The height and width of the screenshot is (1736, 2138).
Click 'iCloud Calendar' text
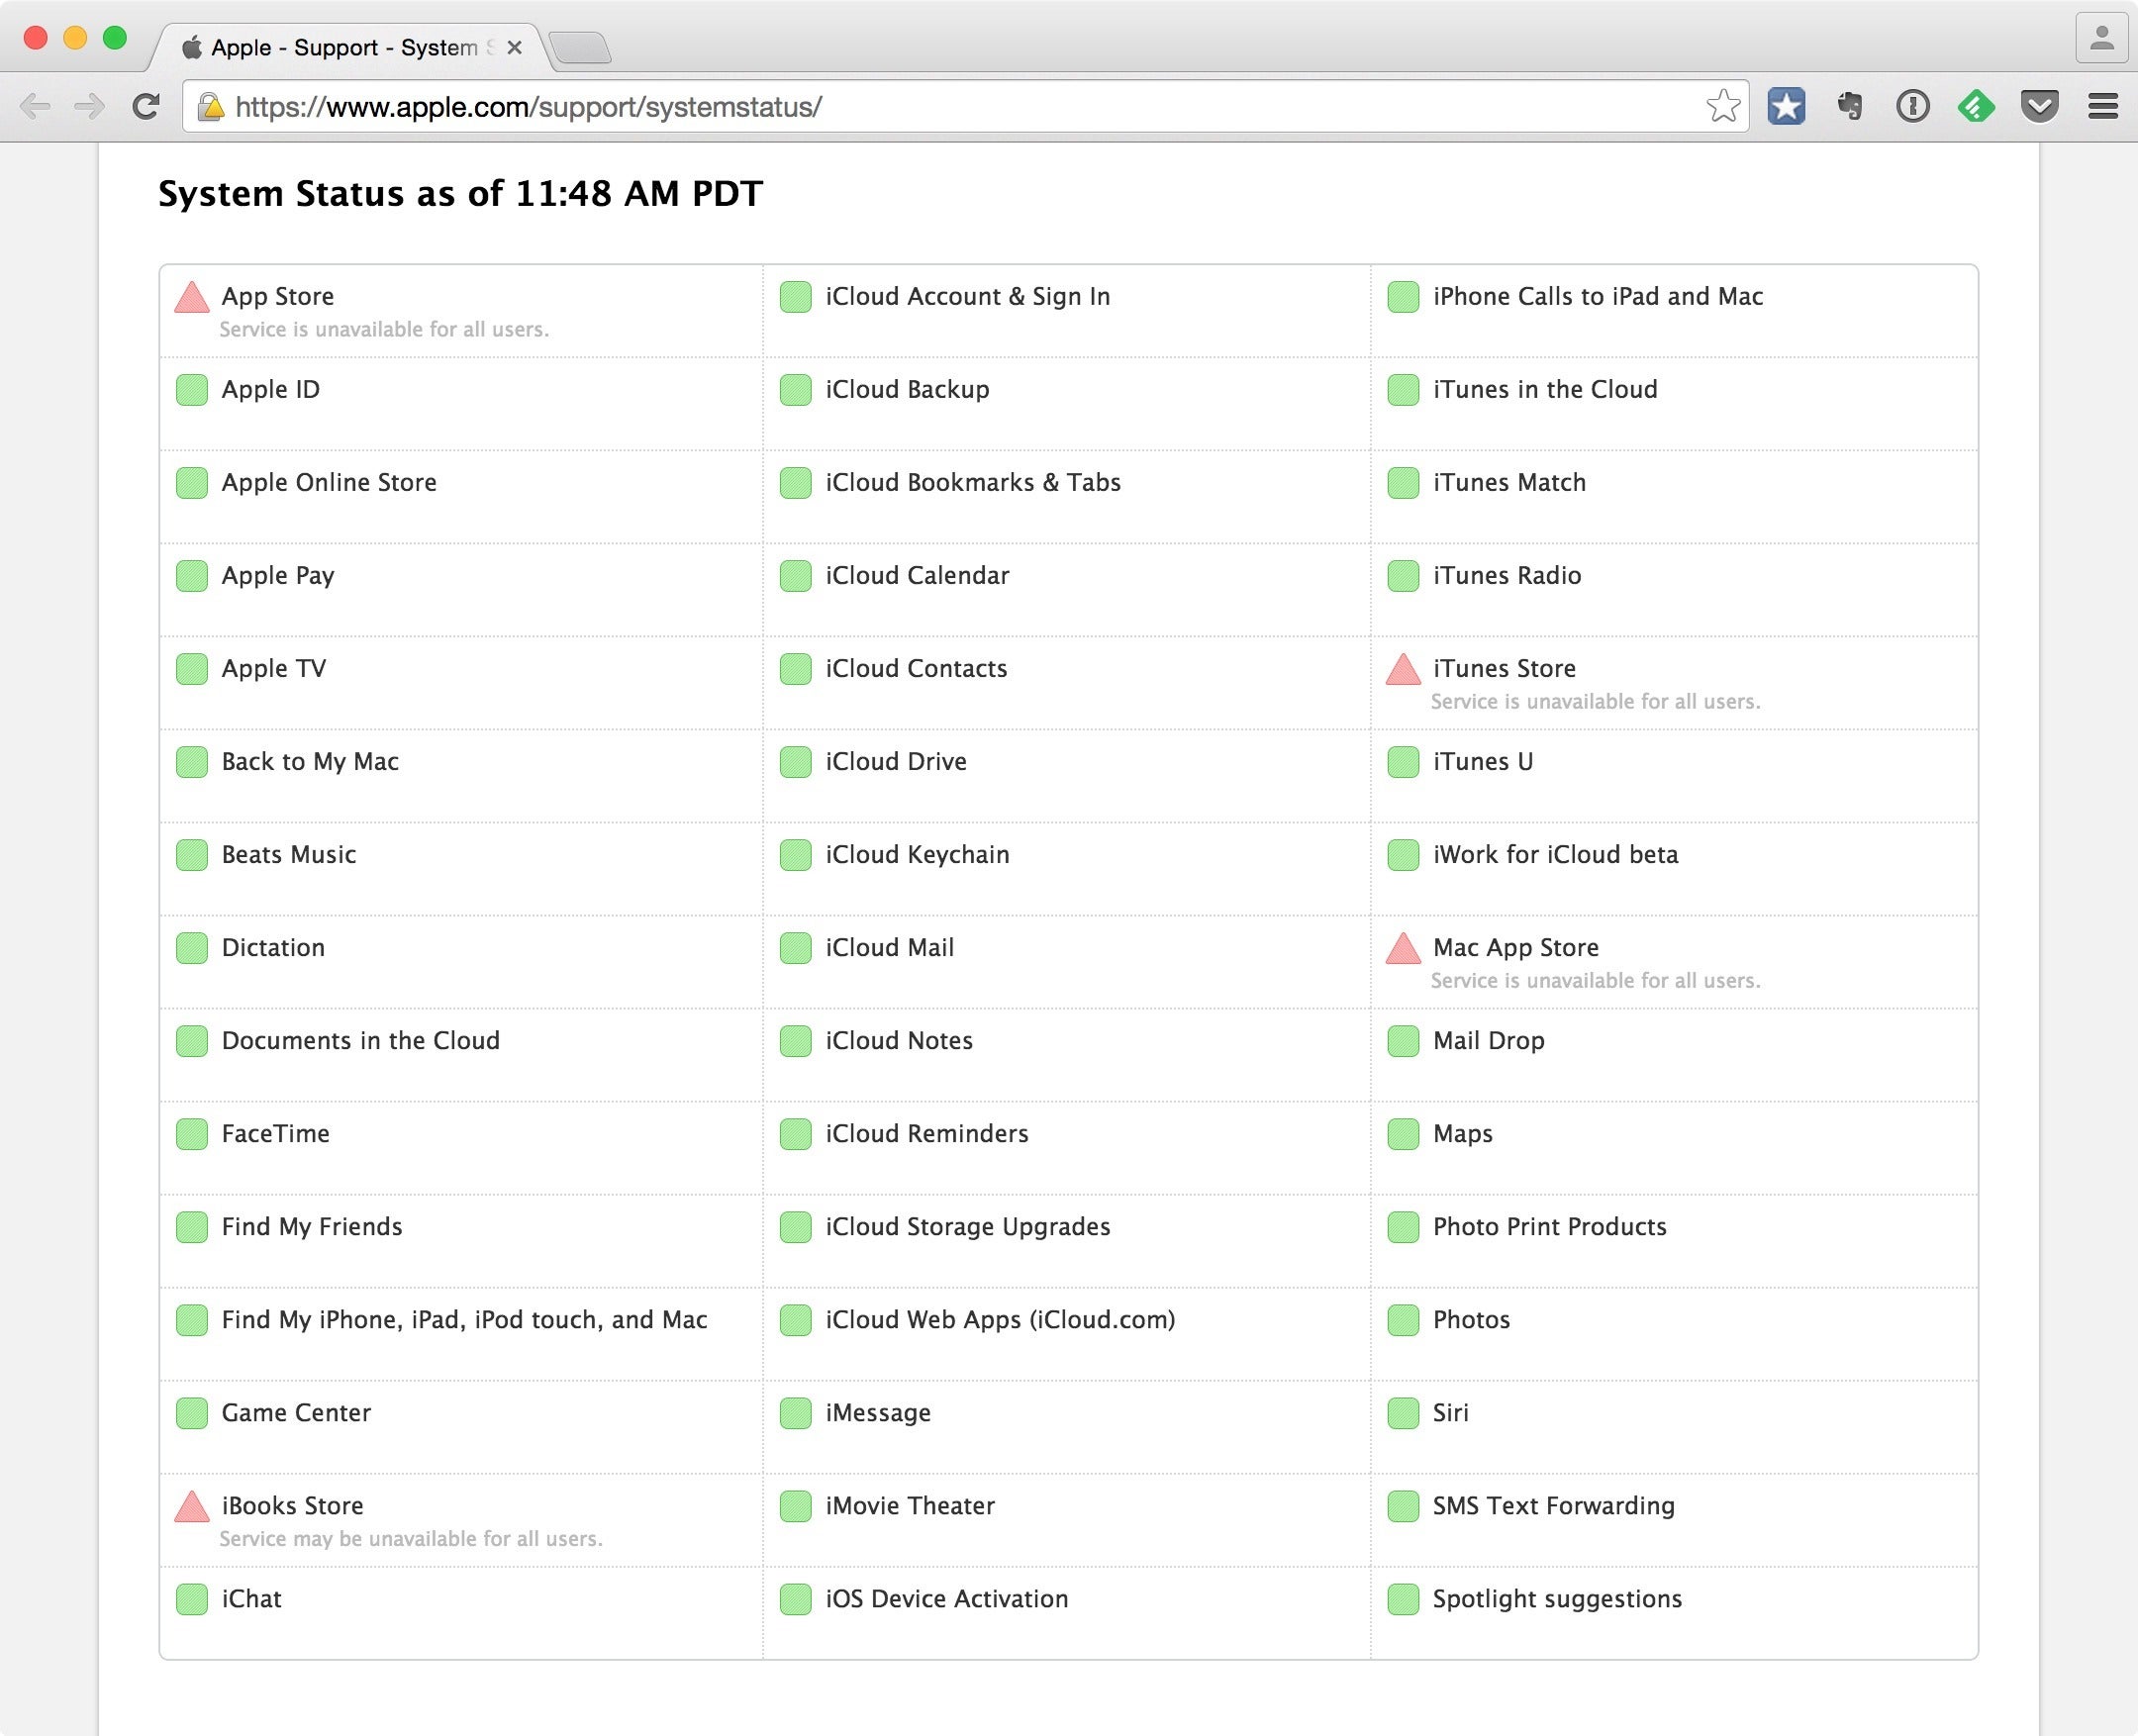917,576
